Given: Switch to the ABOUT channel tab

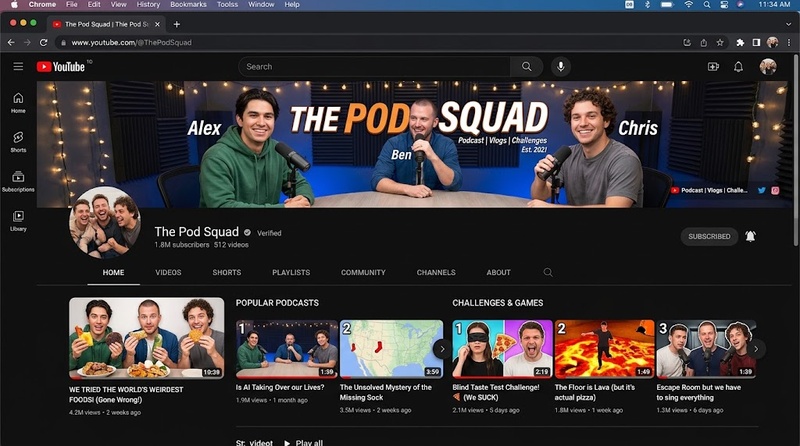Looking at the screenshot, I should pyautogui.click(x=498, y=272).
